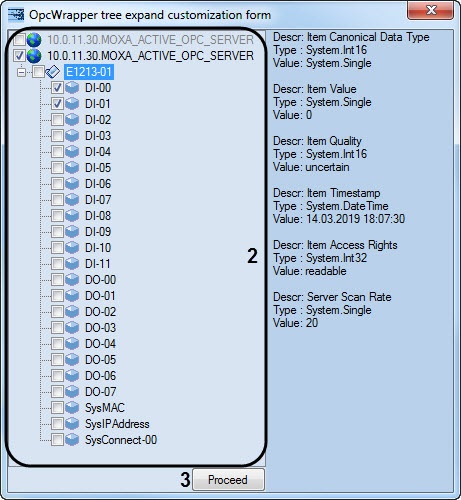Click the cube icon next to SysConnect-00

(x=72, y=440)
